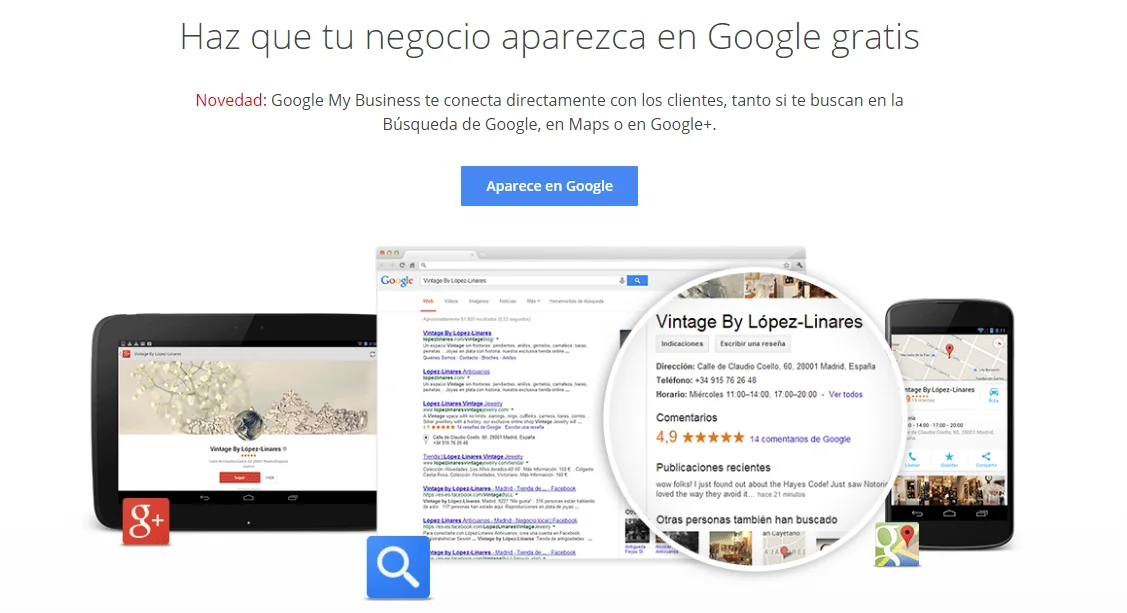Click the Aparece en Google button

[x=549, y=186]
